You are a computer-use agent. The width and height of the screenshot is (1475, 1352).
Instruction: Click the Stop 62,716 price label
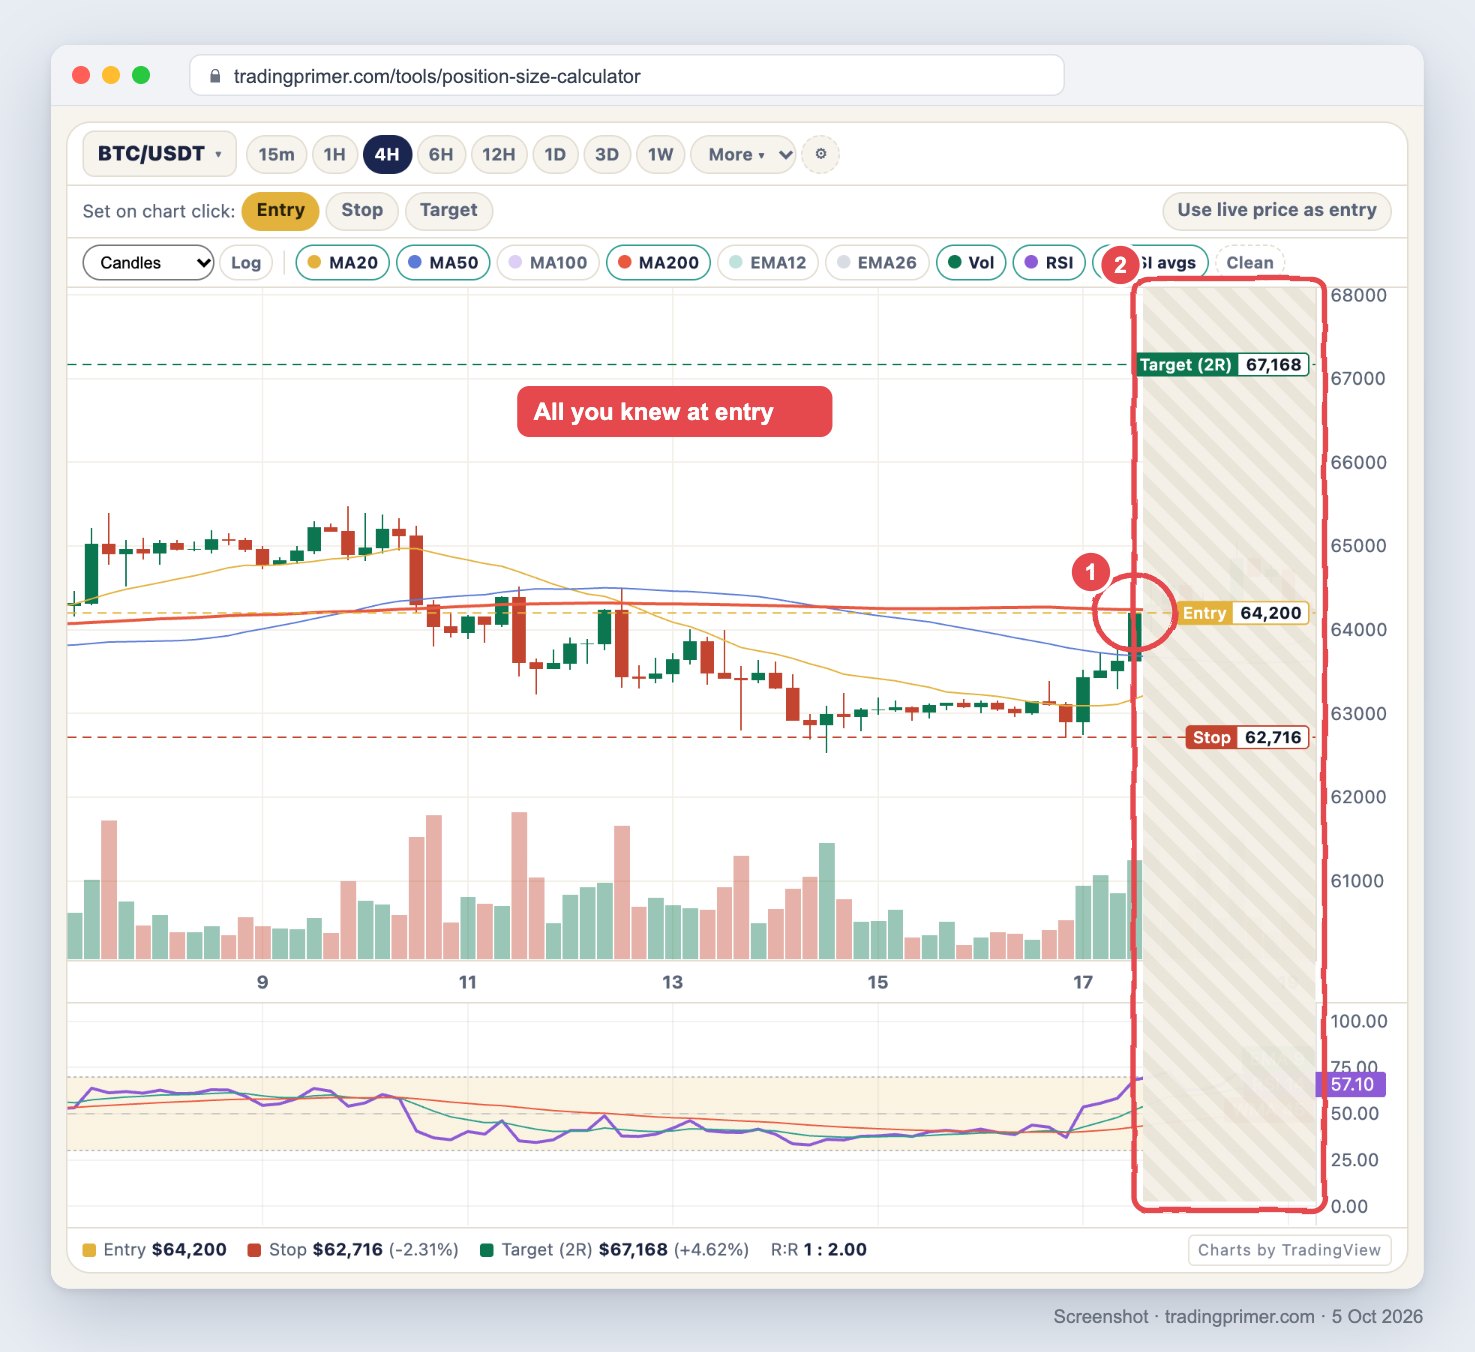1247,738
